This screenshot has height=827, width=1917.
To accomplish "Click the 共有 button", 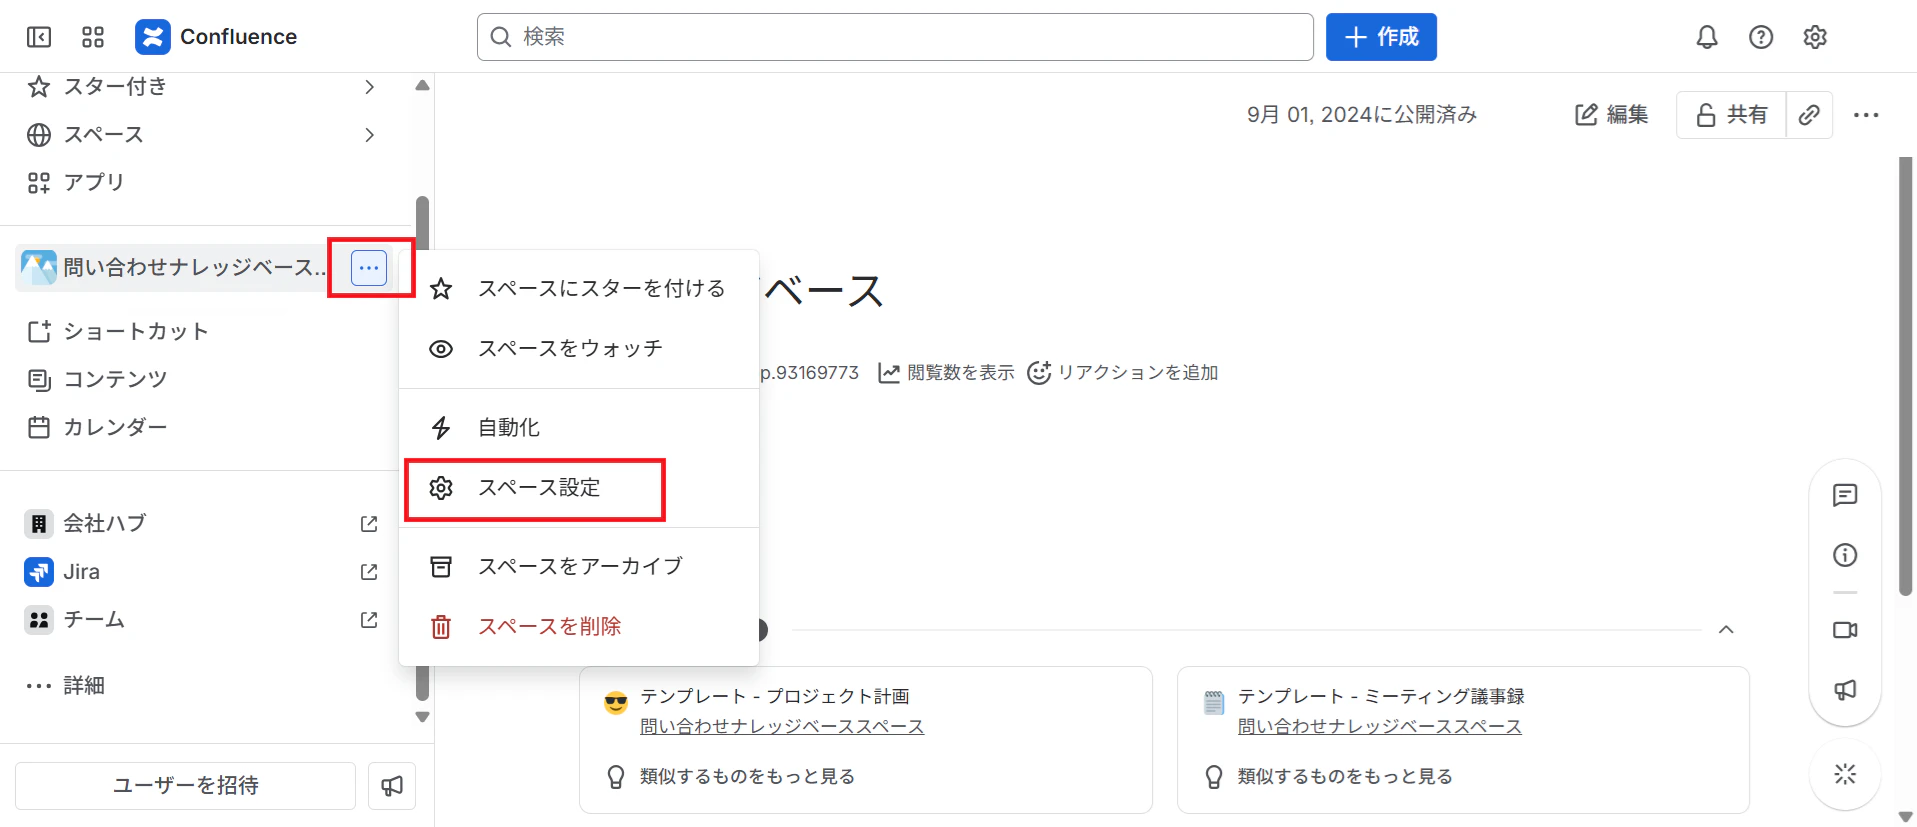I will click(x=1731, y=115).
